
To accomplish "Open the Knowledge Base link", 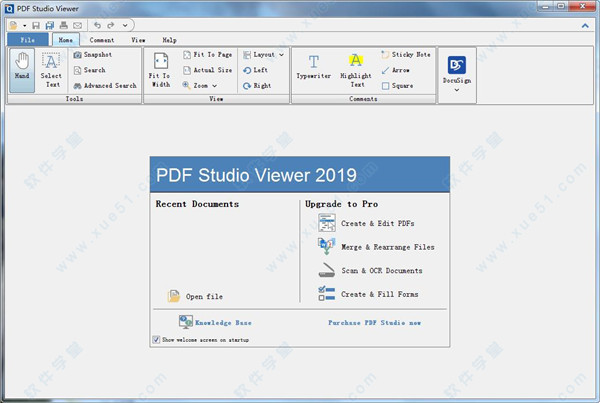I will [x=215, y=322].
